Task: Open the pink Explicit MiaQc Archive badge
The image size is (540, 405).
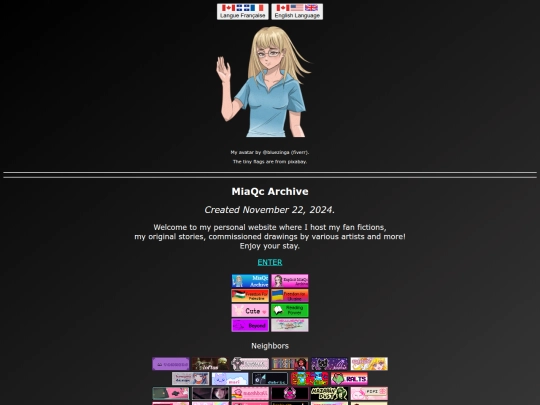Action: point(290,281)
